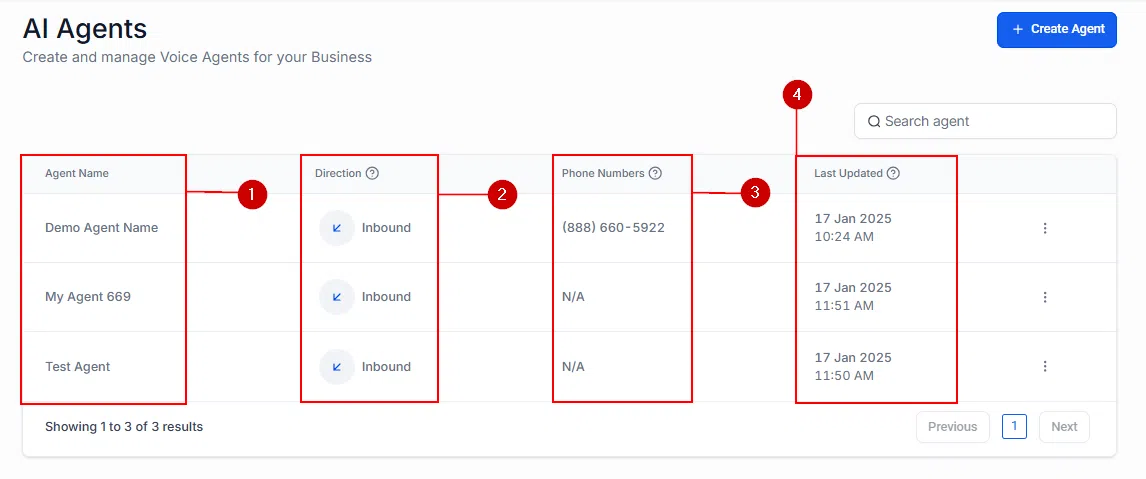
Task: Open Demo Agent Name three-dot menu
Action: click(x=1045, y=227)
